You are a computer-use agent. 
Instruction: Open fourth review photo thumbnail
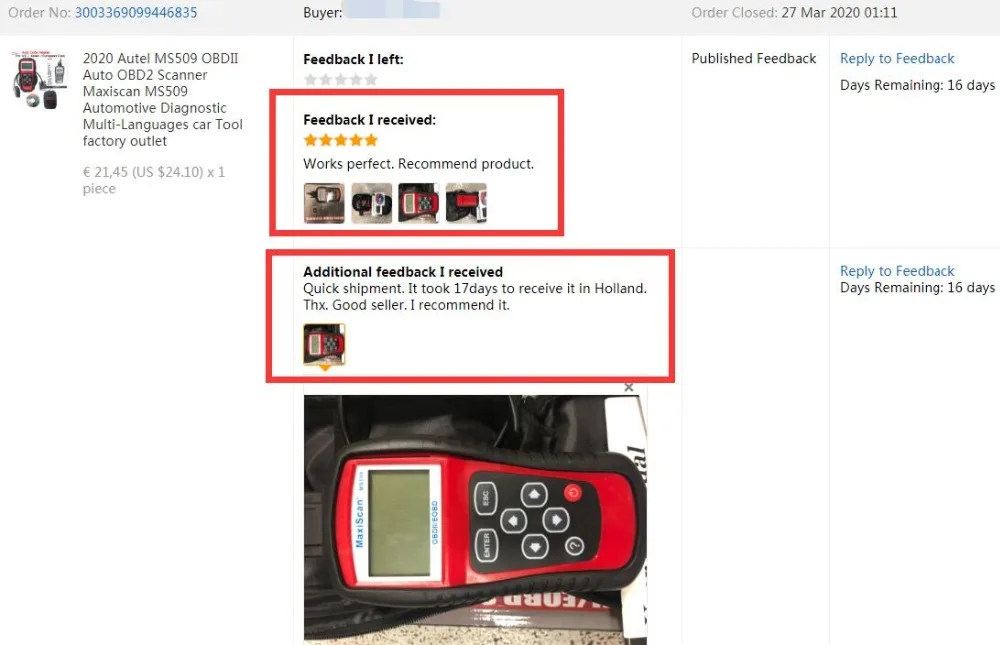[x=466, y=203]
